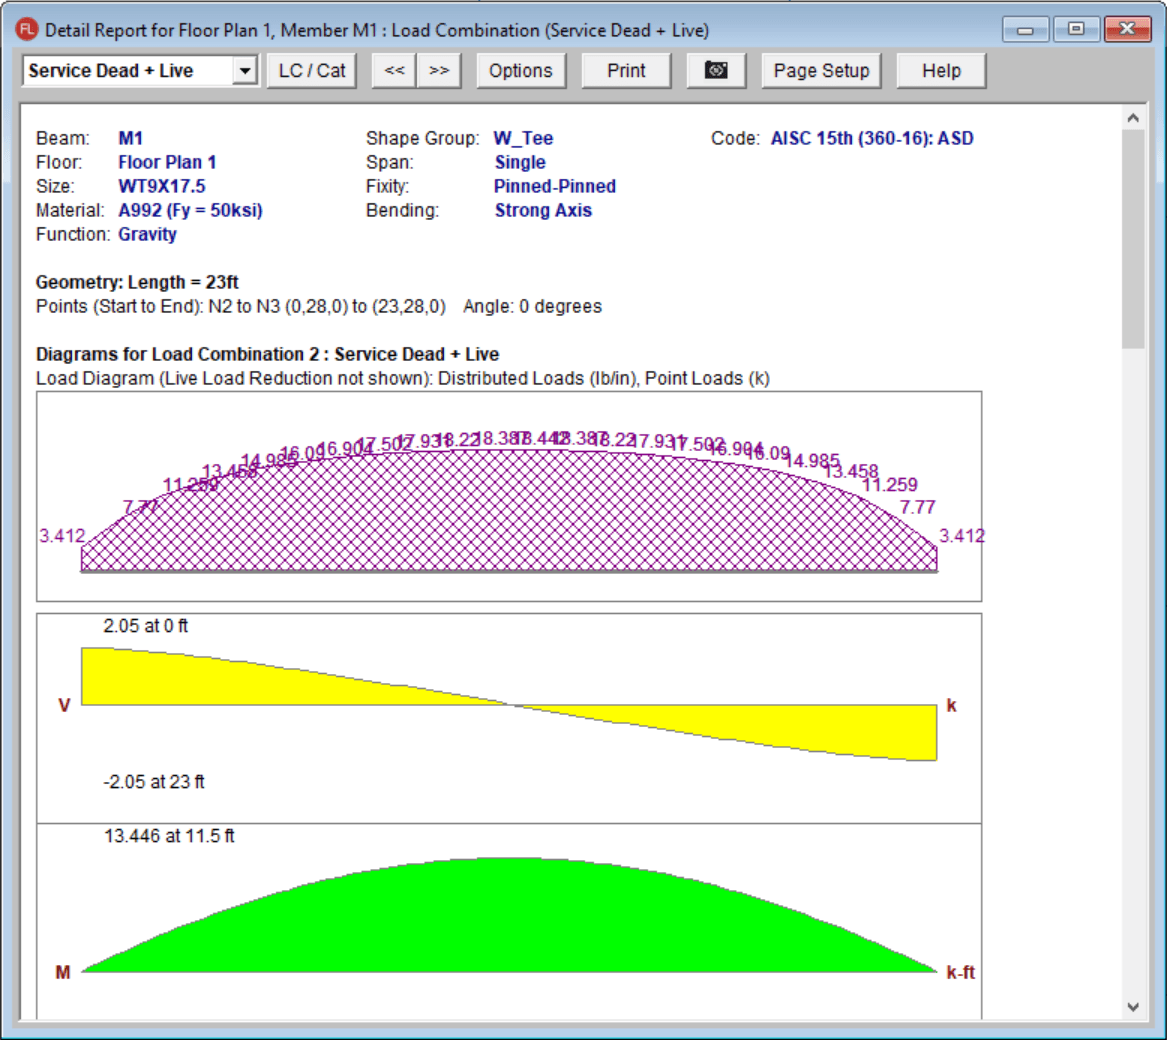Click the LC / Cat button
The height and width of the screenshot is (1040, 1167).
[312, 71]
